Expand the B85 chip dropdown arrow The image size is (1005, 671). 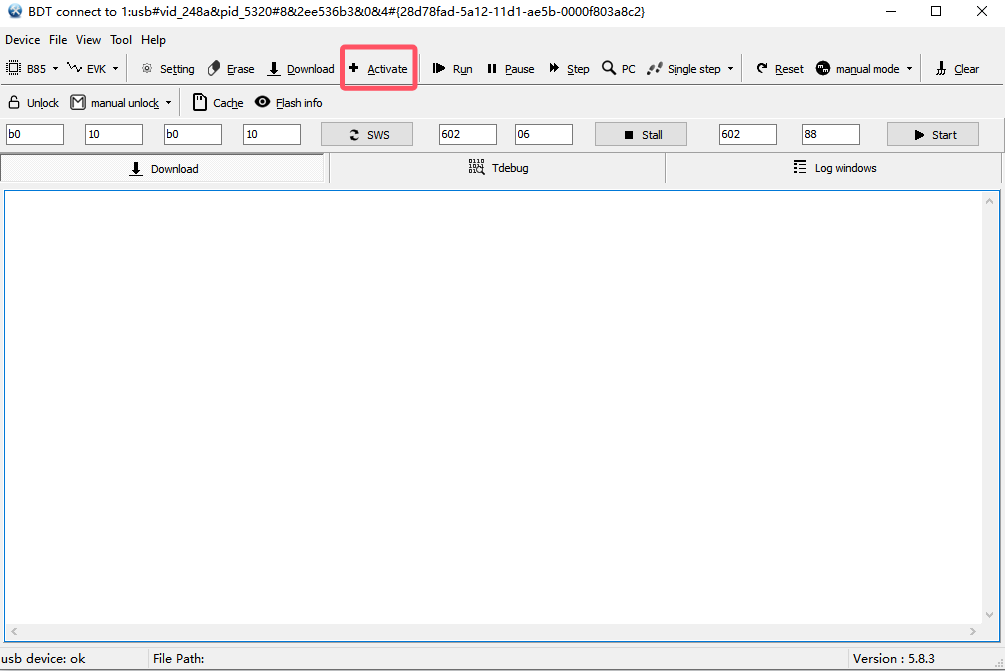pyautogui.click(x=55, y=69)
